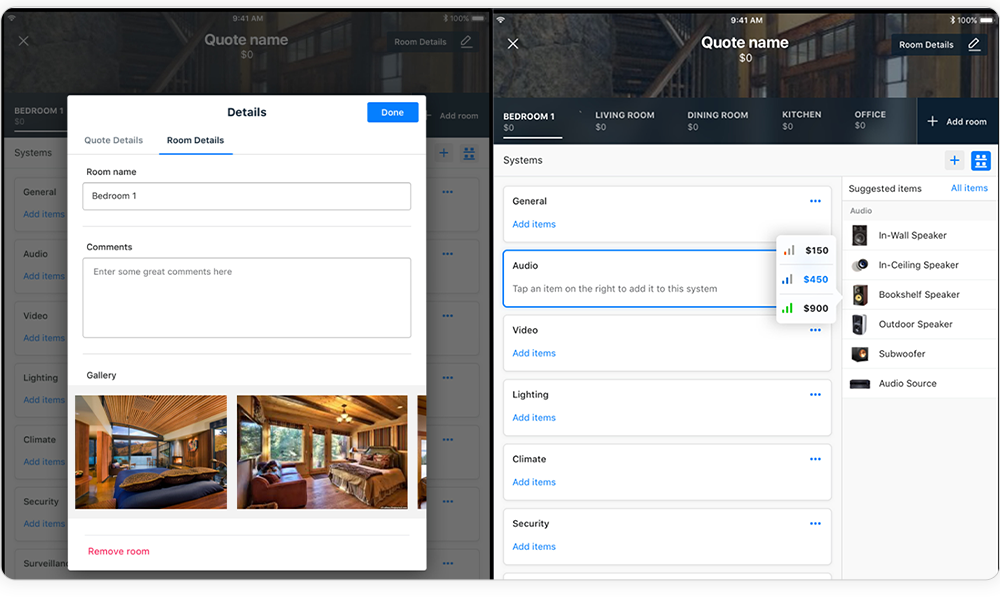Click the Add room label

[x=966, y=122]
